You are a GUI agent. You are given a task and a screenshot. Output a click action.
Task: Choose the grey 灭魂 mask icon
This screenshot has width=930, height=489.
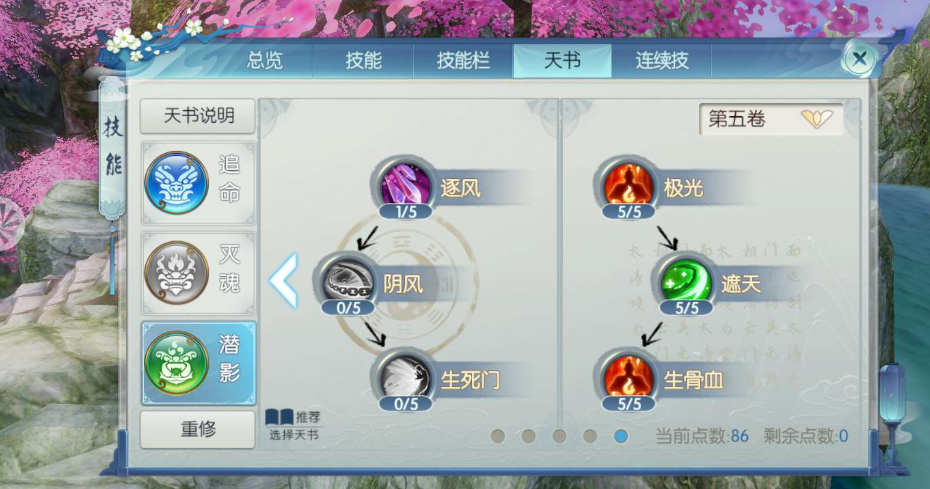(x=177, y=272)
